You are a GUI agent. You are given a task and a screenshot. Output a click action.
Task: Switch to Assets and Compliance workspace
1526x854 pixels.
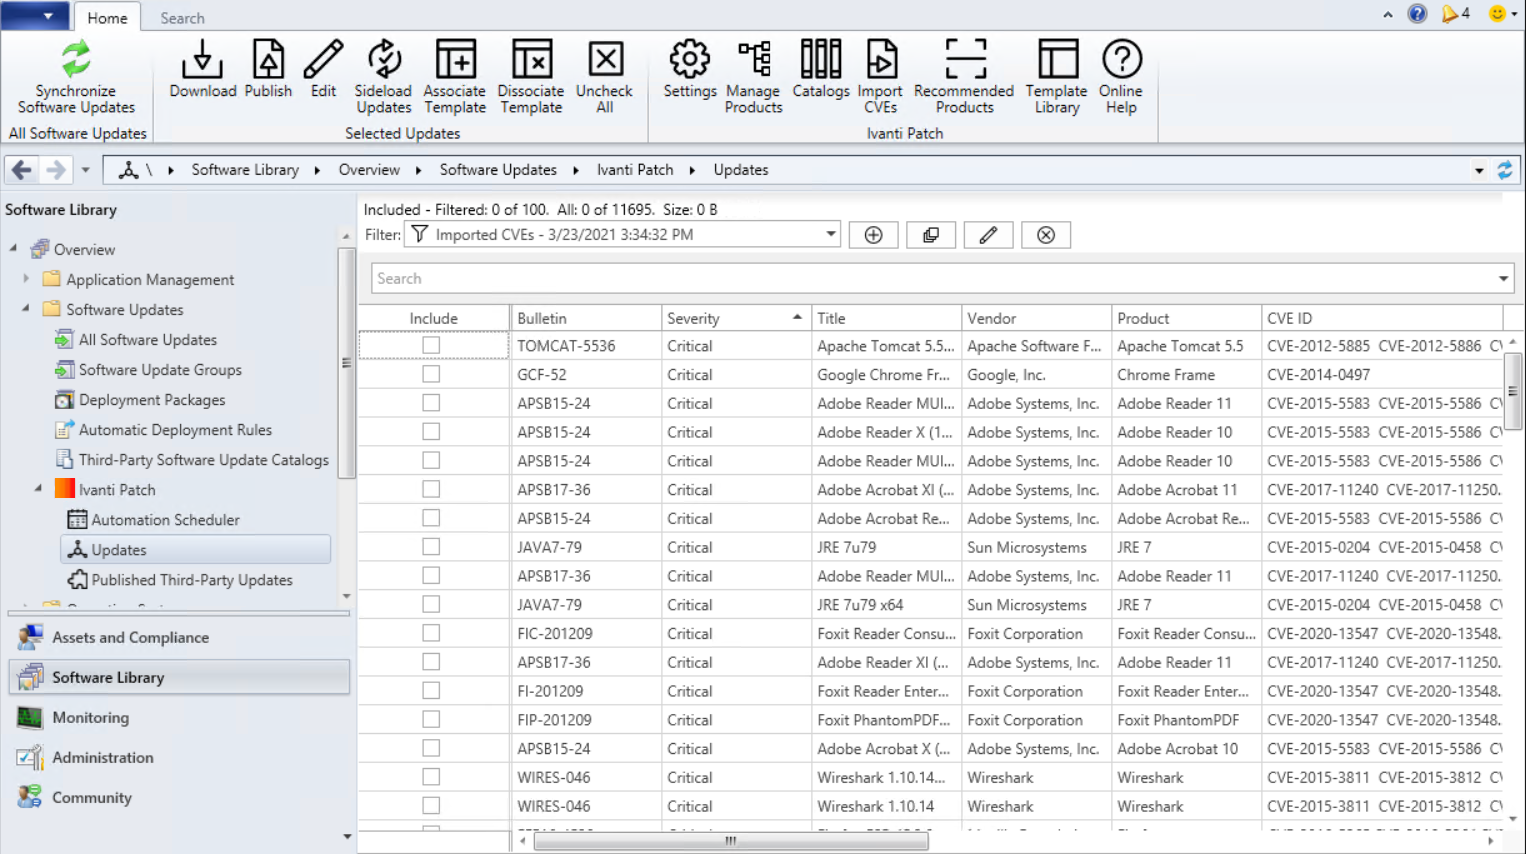130,637
